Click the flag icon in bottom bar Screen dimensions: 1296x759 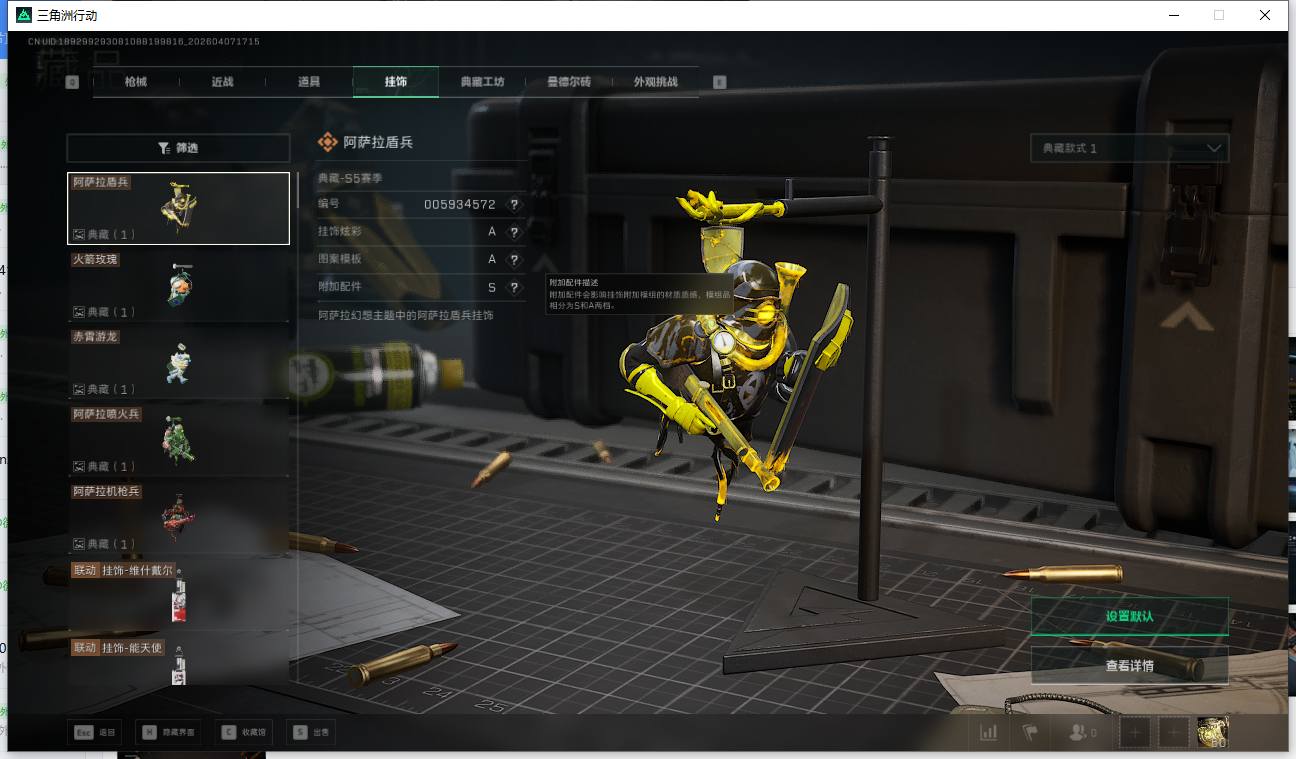point(1030,732)
